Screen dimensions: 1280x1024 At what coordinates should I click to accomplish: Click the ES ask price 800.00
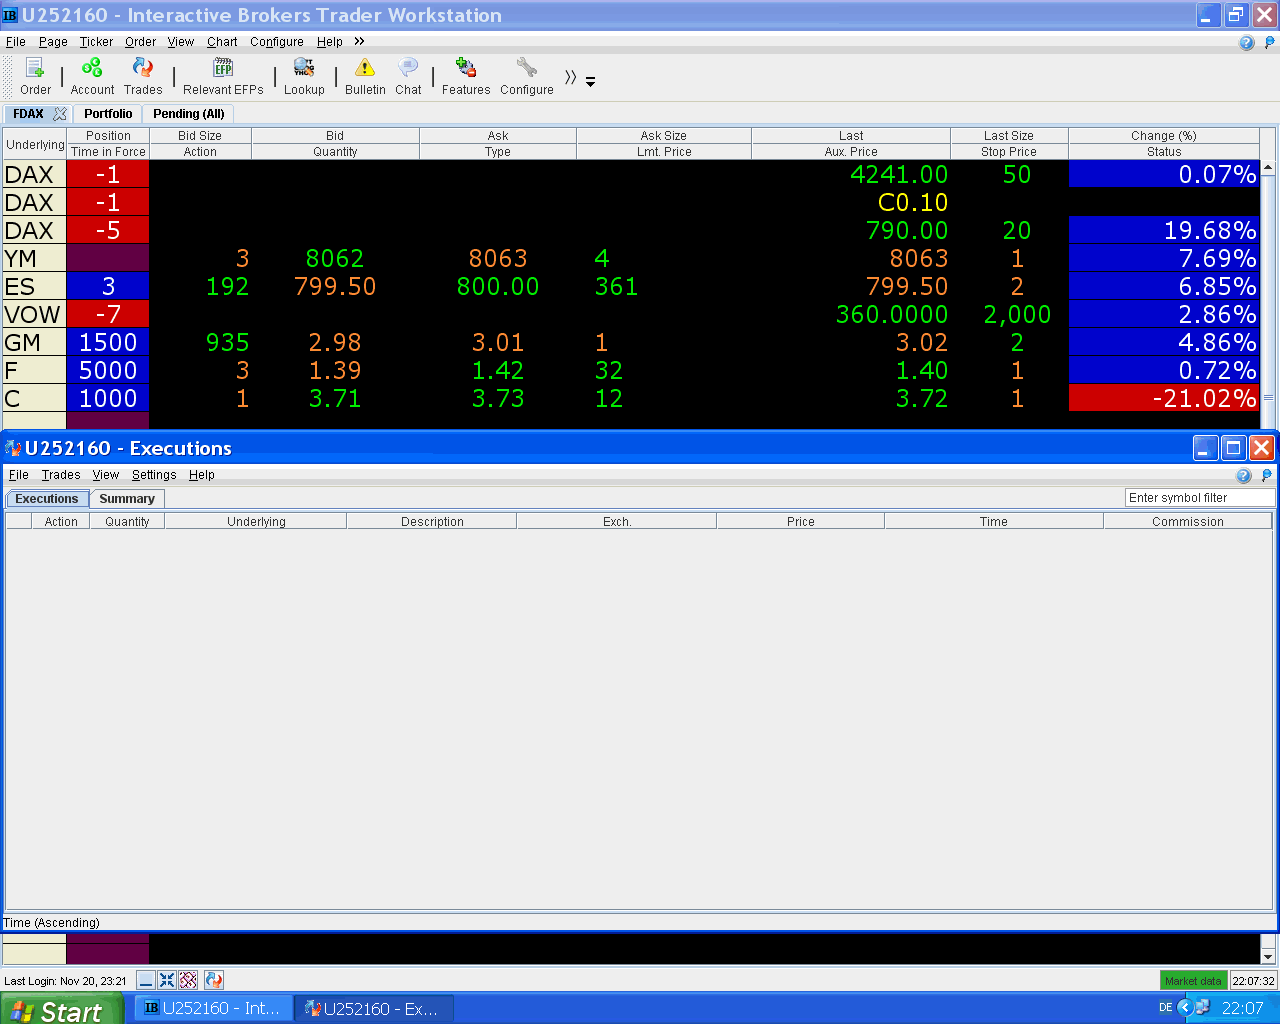coord(498,286)
